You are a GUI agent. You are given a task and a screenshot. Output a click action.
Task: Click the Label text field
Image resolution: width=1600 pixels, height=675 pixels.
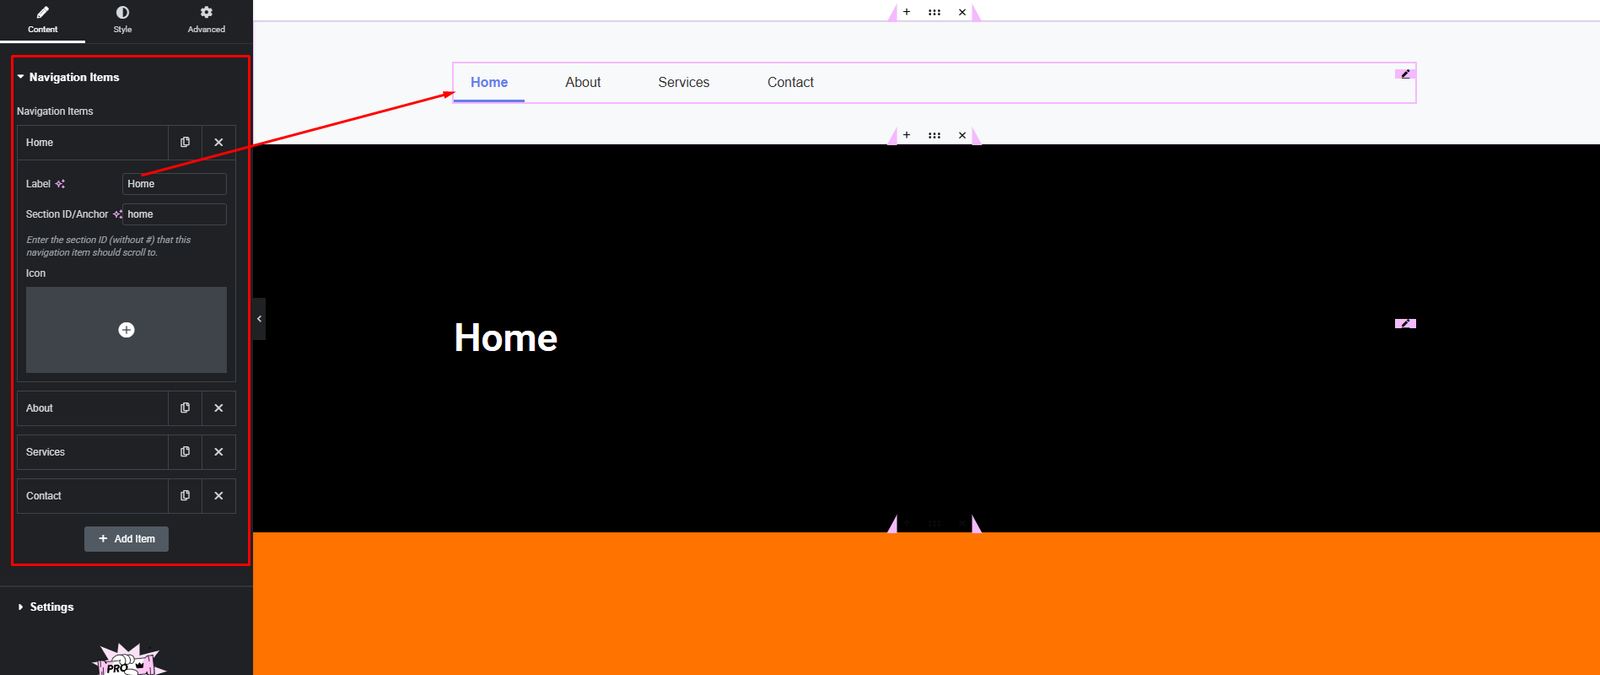(x=174, y=184)
